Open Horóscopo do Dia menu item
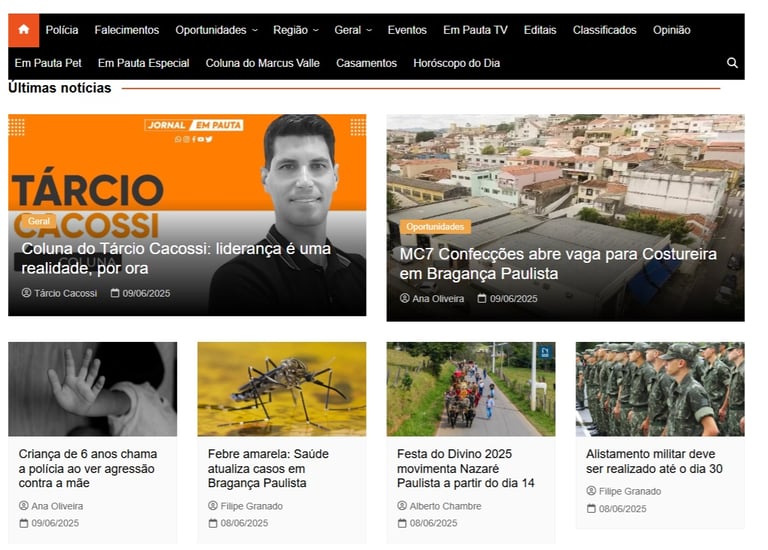The width and height of the screenshot is (768, 550). 456,63
